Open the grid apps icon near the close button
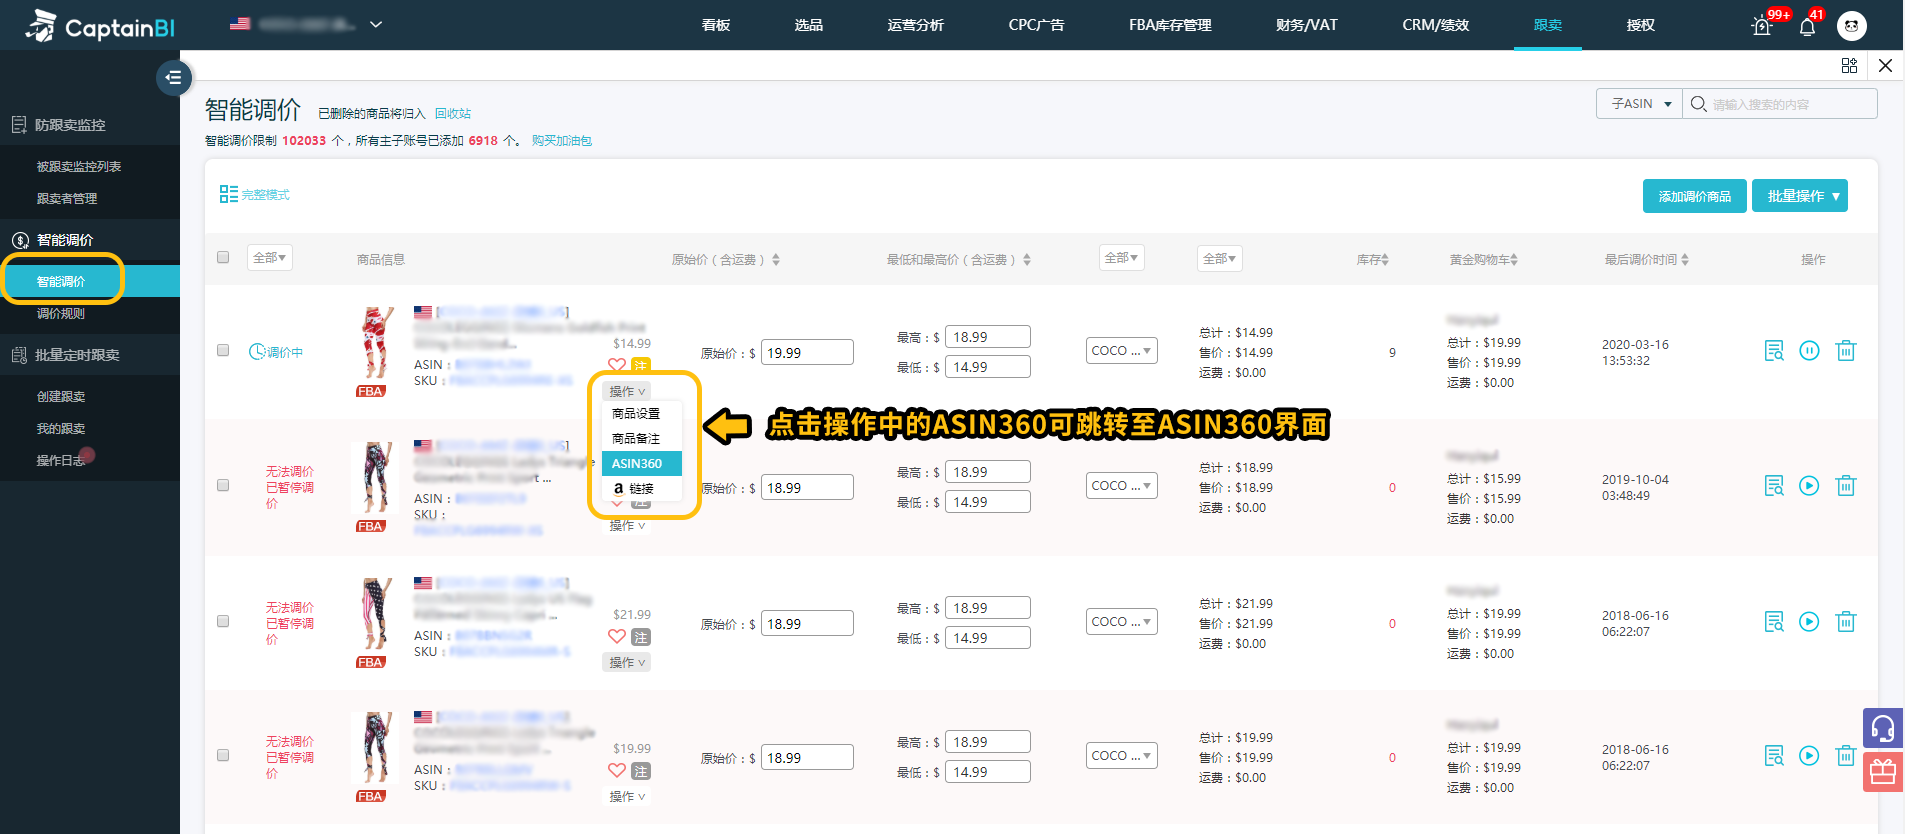The image size is (1905, 834). pyautogui.click(x=1849, y=65)
